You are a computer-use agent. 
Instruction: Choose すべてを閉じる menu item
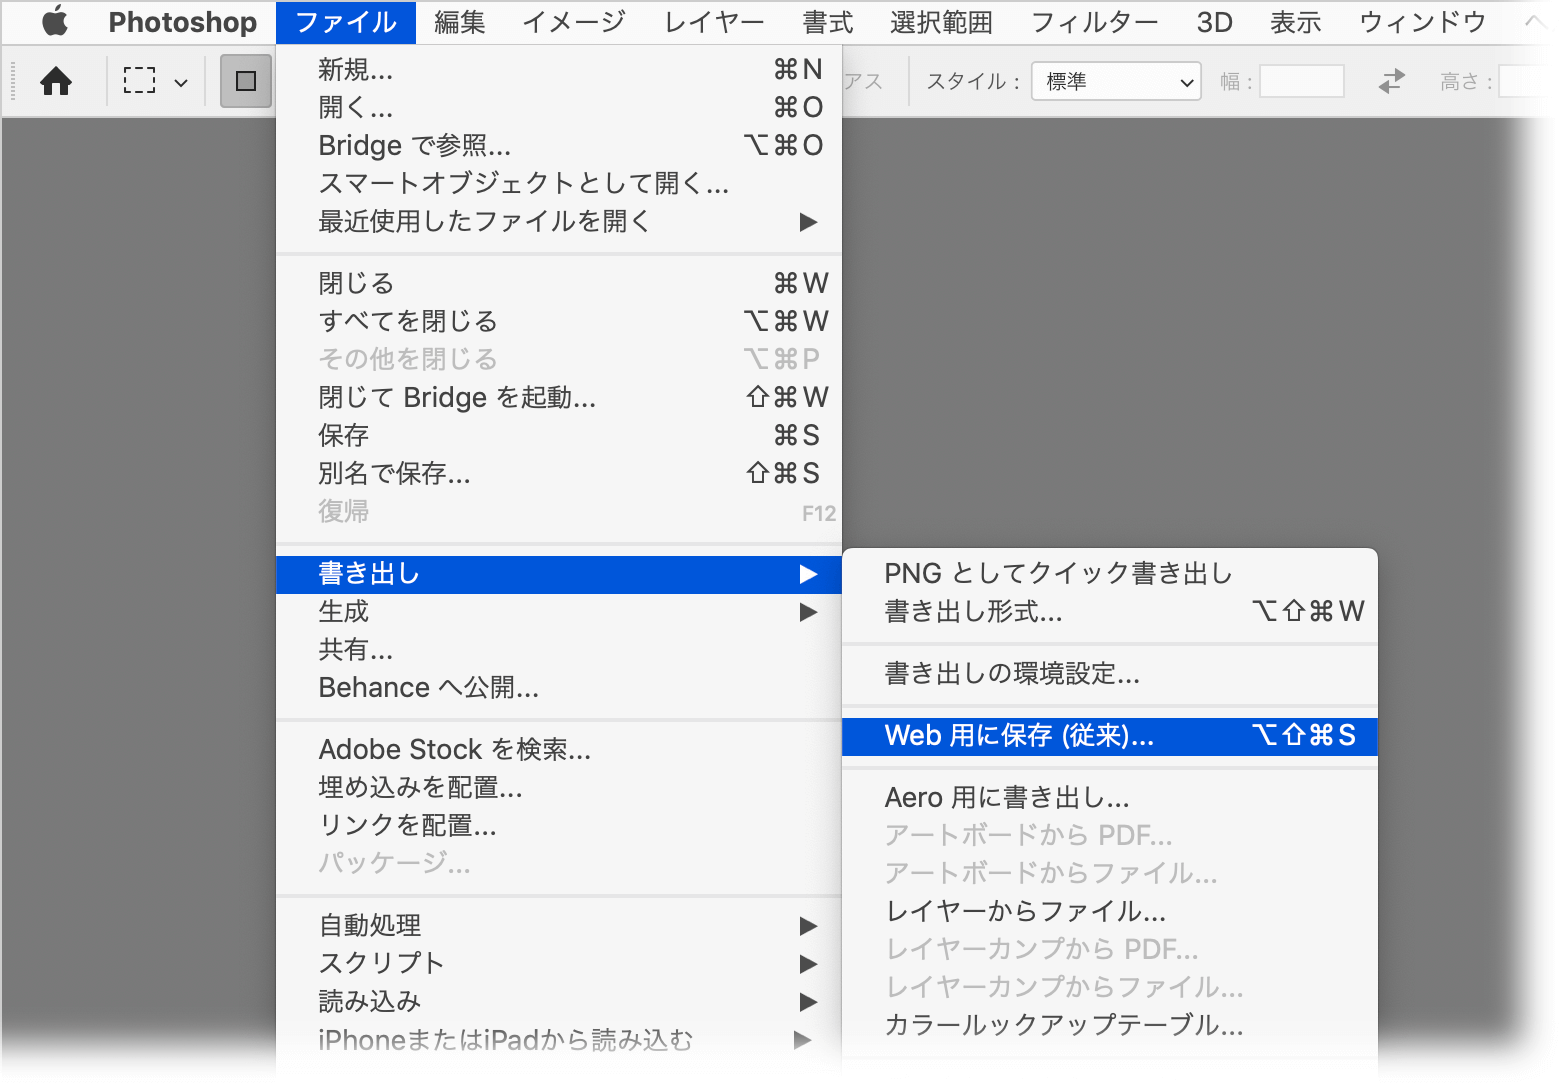click(559, 321)
